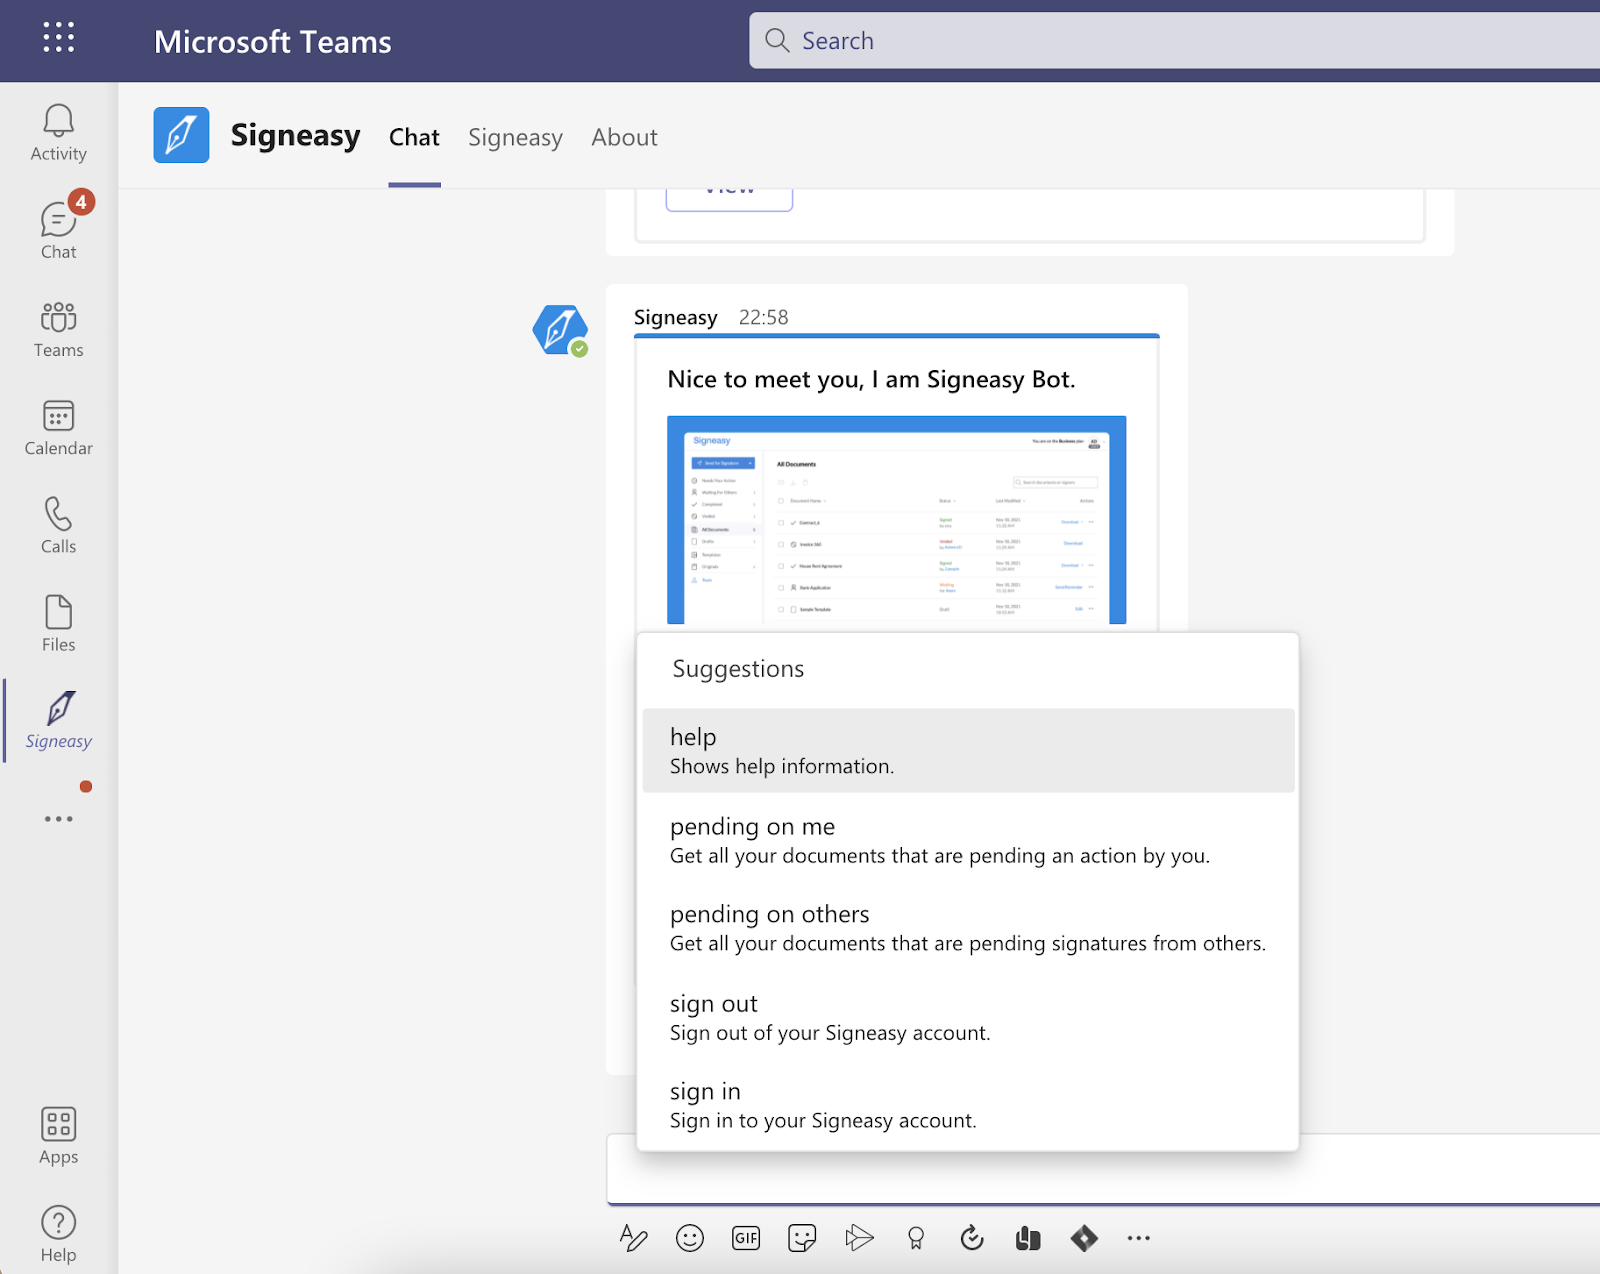Open the Signeasy dashboard preview image

tap(896, 520)
